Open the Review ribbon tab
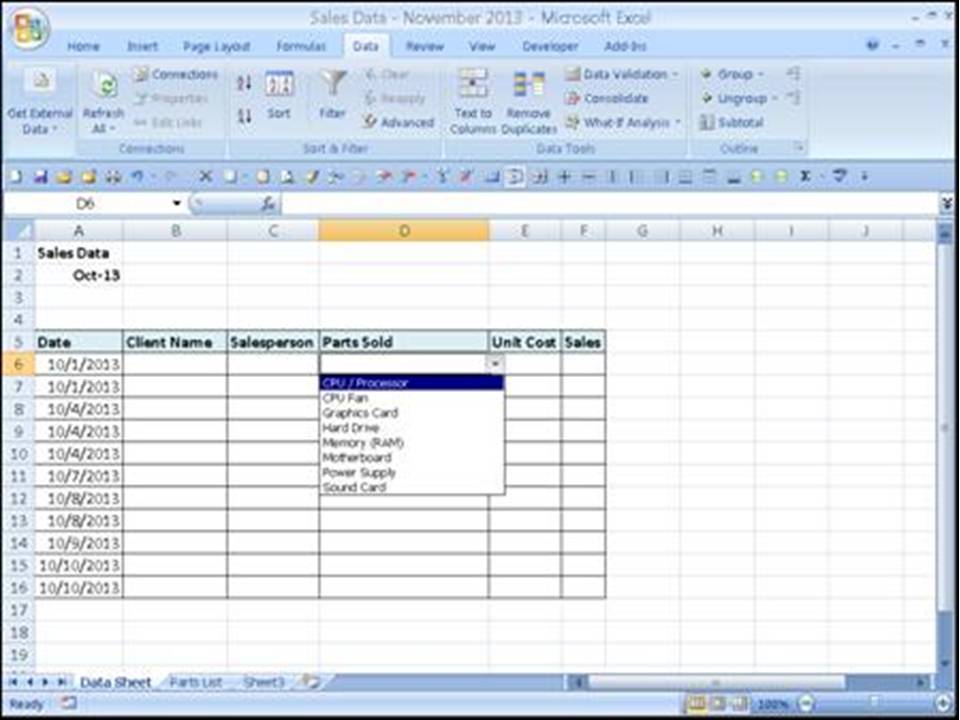The height and width of the screenshot is (720, 960). (424, 46)
